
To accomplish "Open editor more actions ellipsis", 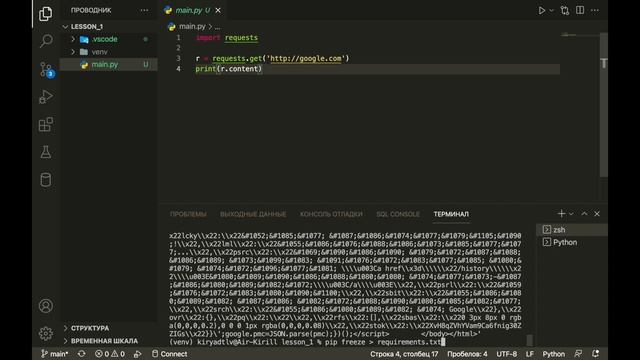I will 595,10.
